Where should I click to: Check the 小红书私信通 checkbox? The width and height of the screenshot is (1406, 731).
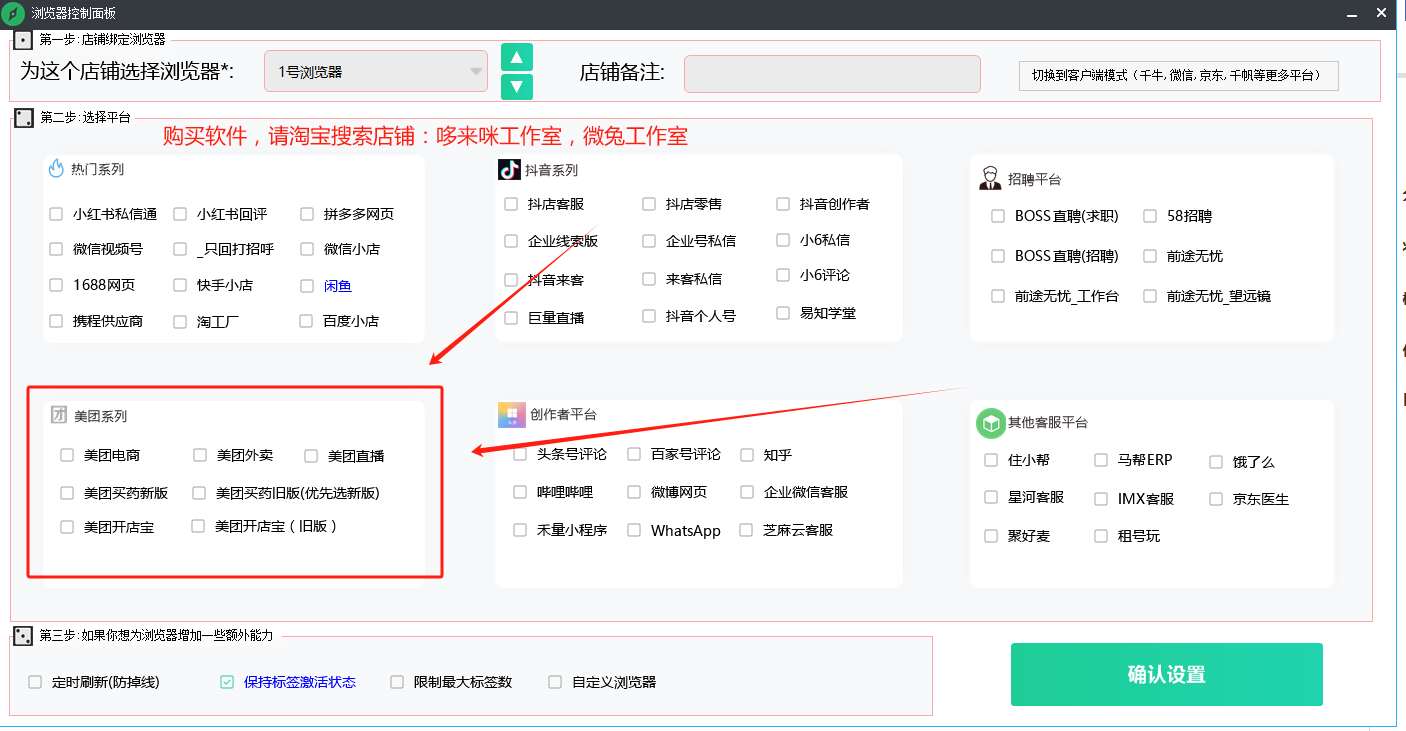56,214
